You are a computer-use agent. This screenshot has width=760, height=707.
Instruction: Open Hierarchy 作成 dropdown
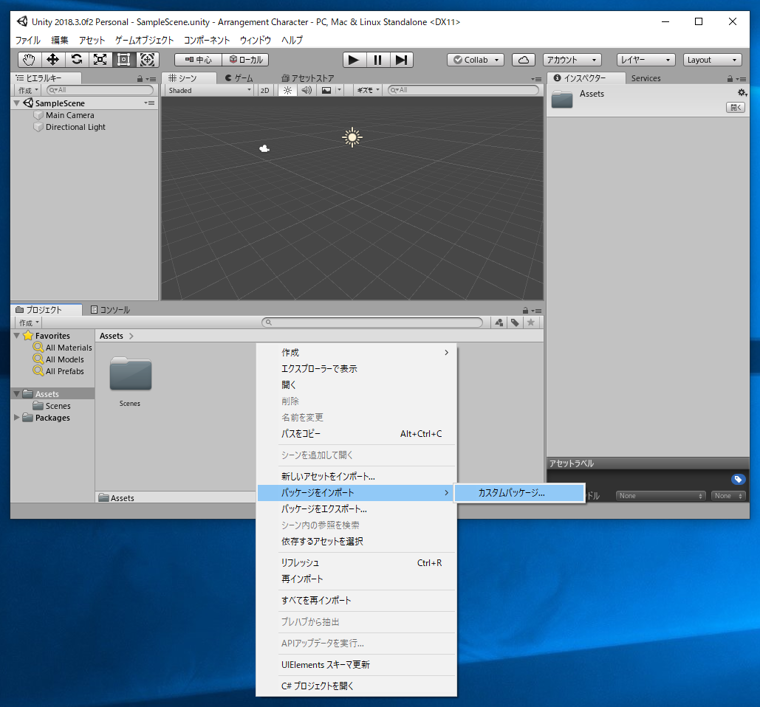click(x=28, y=90)
